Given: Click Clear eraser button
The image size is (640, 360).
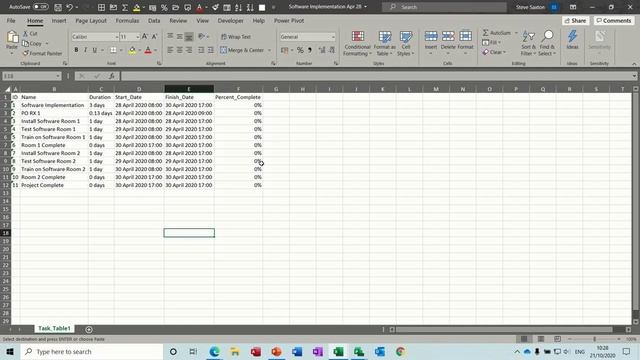Looking at the screenshot, I should pos(494,52).
